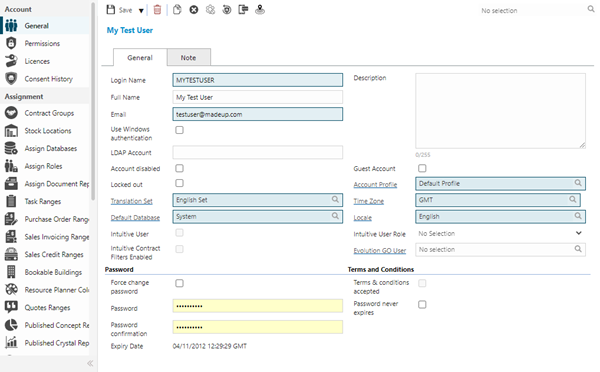Tick the Account disabled checkbox

point(179,168)
